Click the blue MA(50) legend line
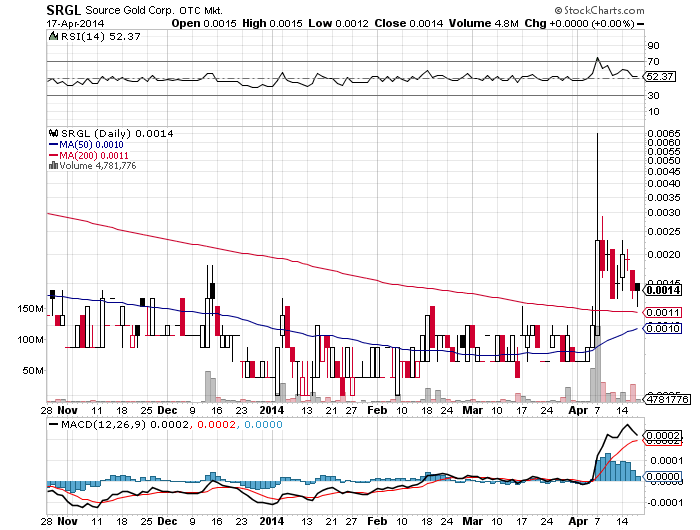Screen dimensions: 700x530 53,145
